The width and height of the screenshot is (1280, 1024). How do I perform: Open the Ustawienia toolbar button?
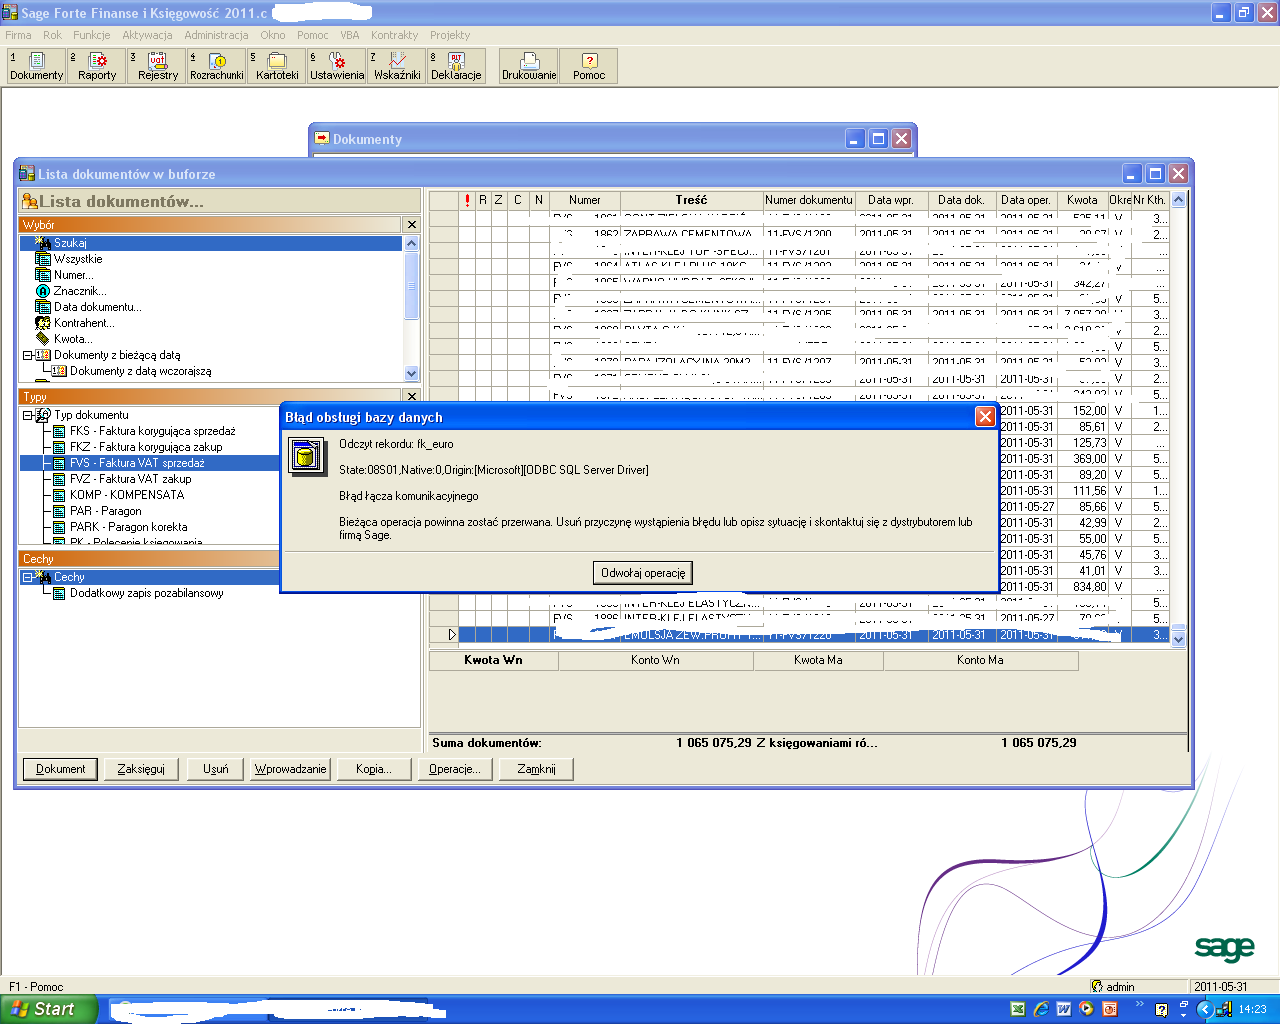tap(337, 66)
